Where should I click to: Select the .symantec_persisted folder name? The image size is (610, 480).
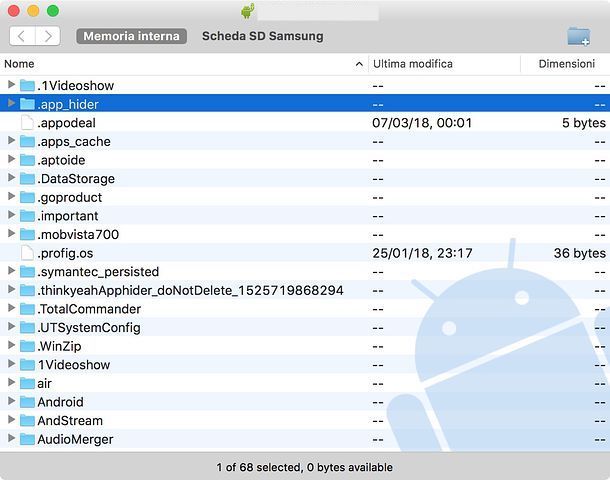(x=98, y=272)
